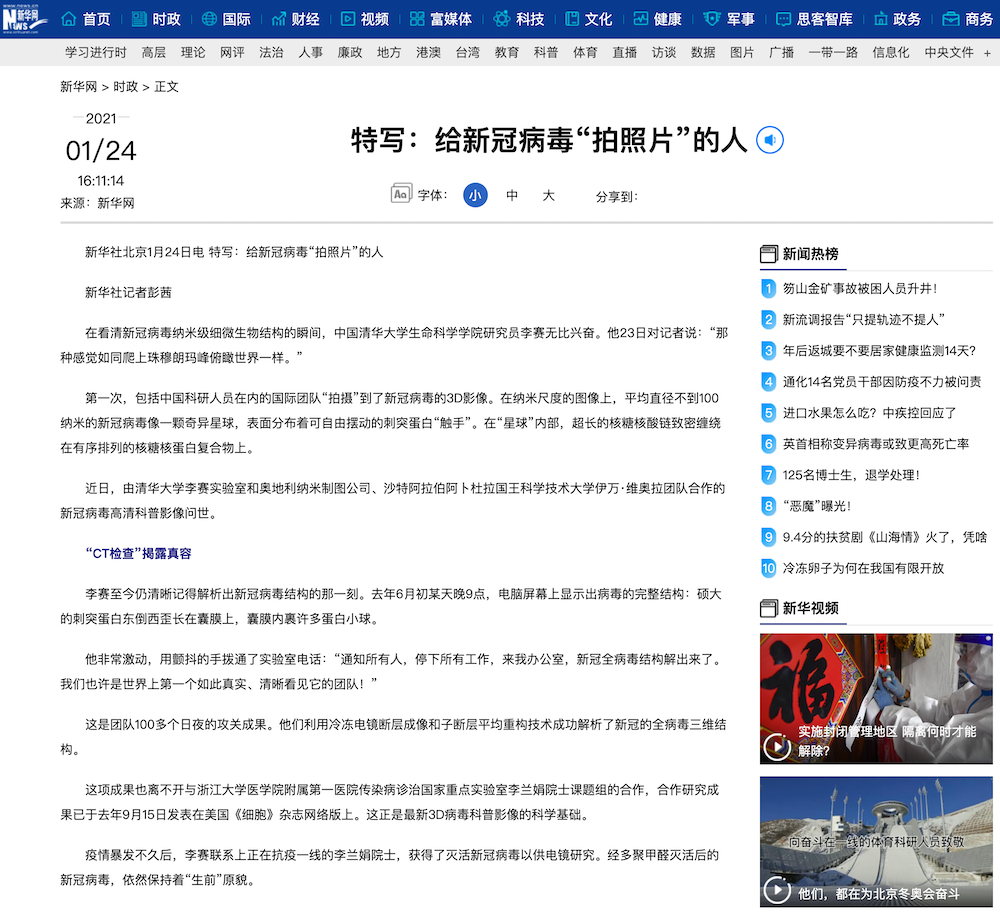The height and width of the screenshot is (913, 1000).
Task: Play the 北京冬奥会奋斗 video
Action: pyautogui.click(x=777, y=890)
